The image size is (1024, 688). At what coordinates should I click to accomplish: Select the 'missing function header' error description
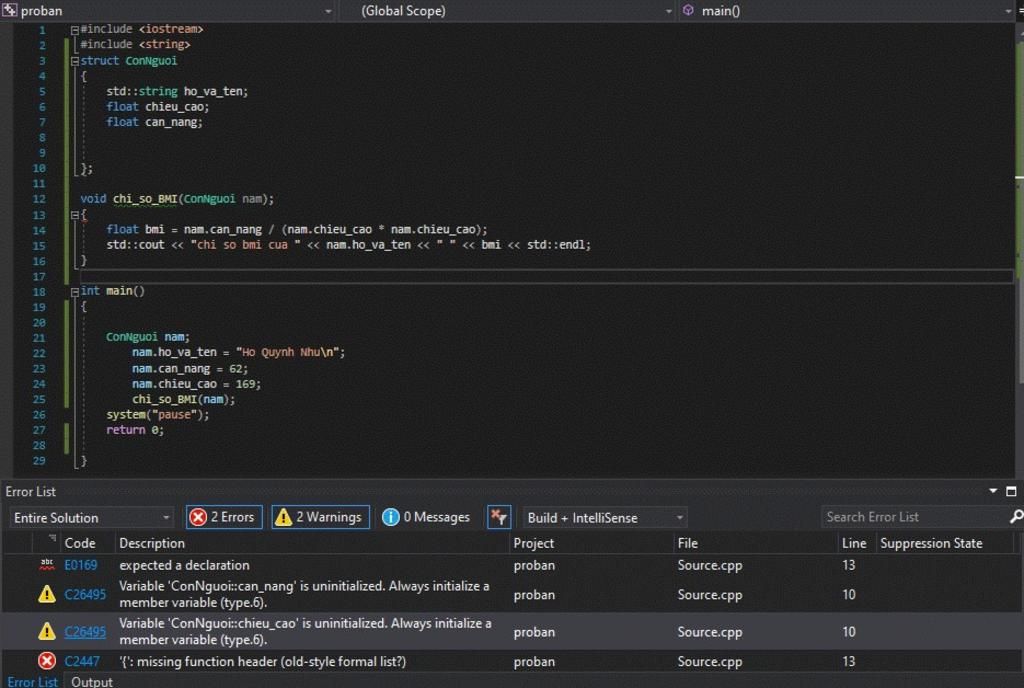tap(263, 662)
